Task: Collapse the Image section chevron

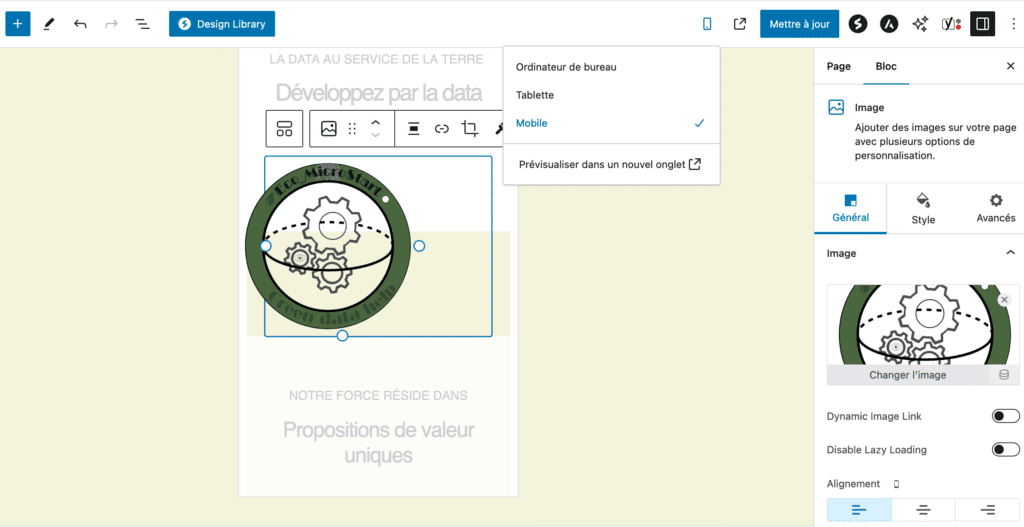Action: pyautogui.click(x=1010, y=253)
